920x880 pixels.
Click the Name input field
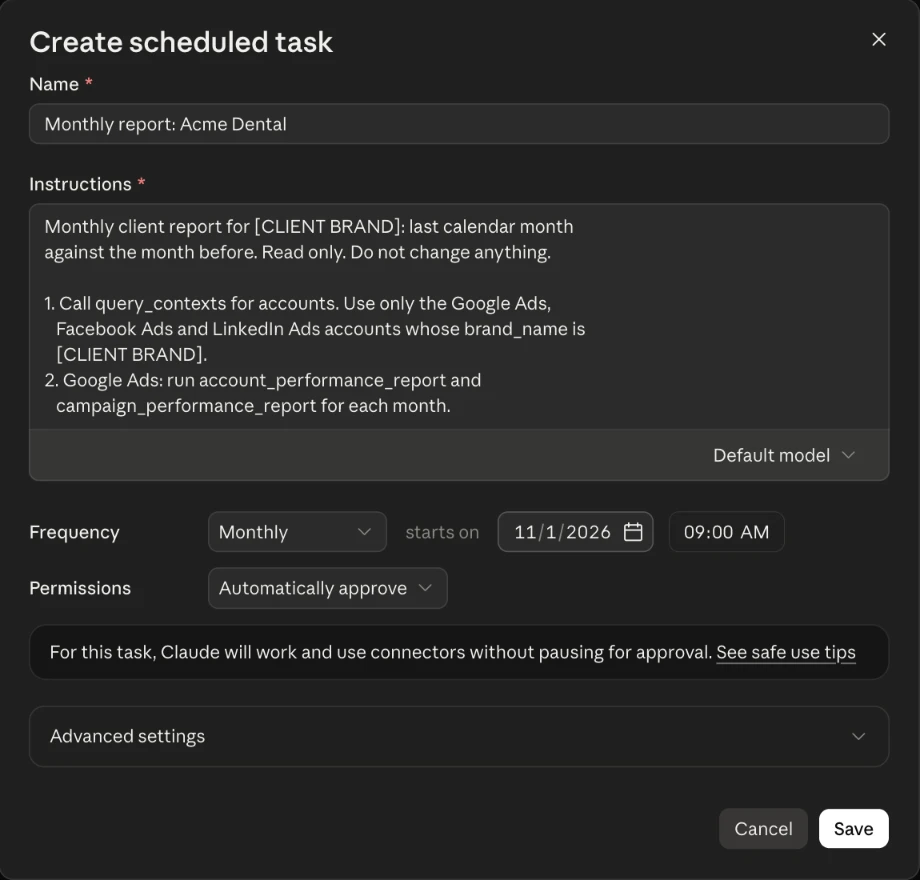click(459, 124)
